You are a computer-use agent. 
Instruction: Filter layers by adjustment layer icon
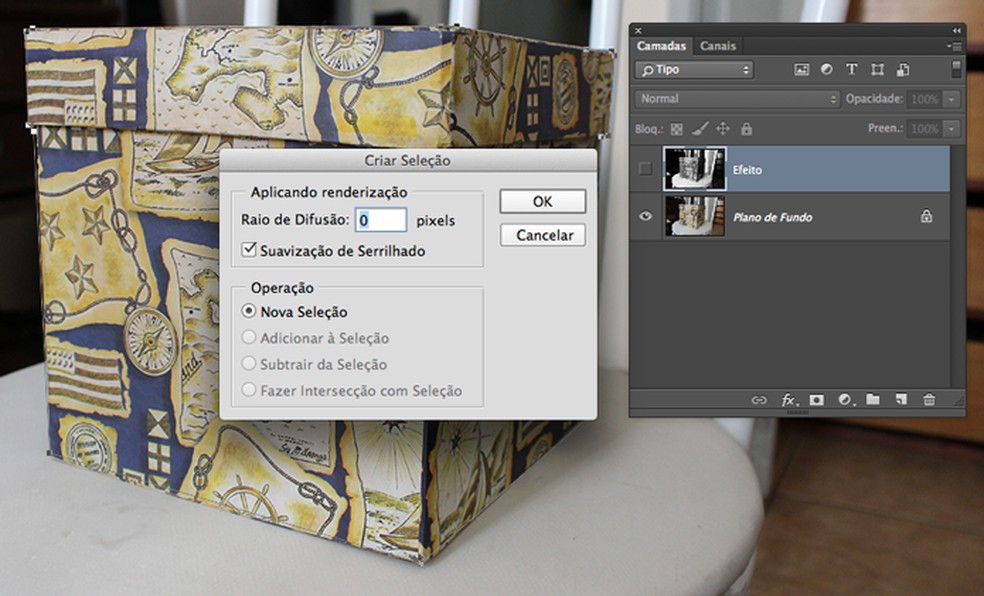(x=826, y=70)
